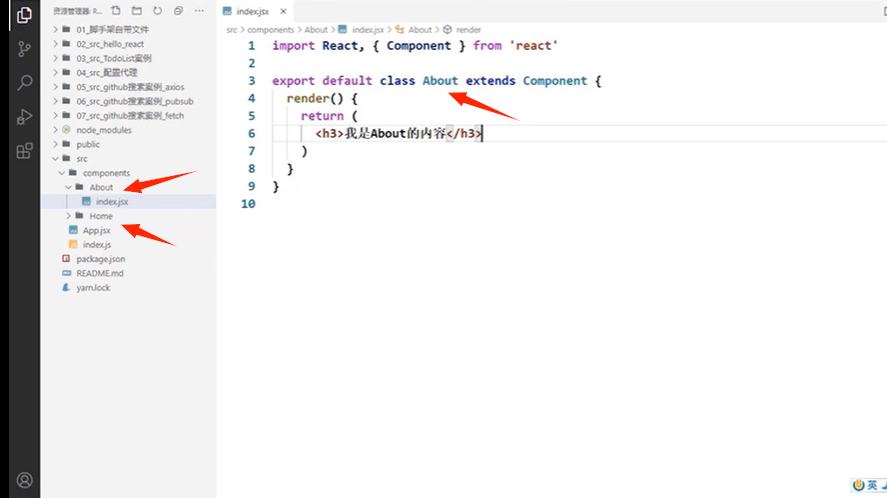Open the Accounts menu icon

[24, 480]
